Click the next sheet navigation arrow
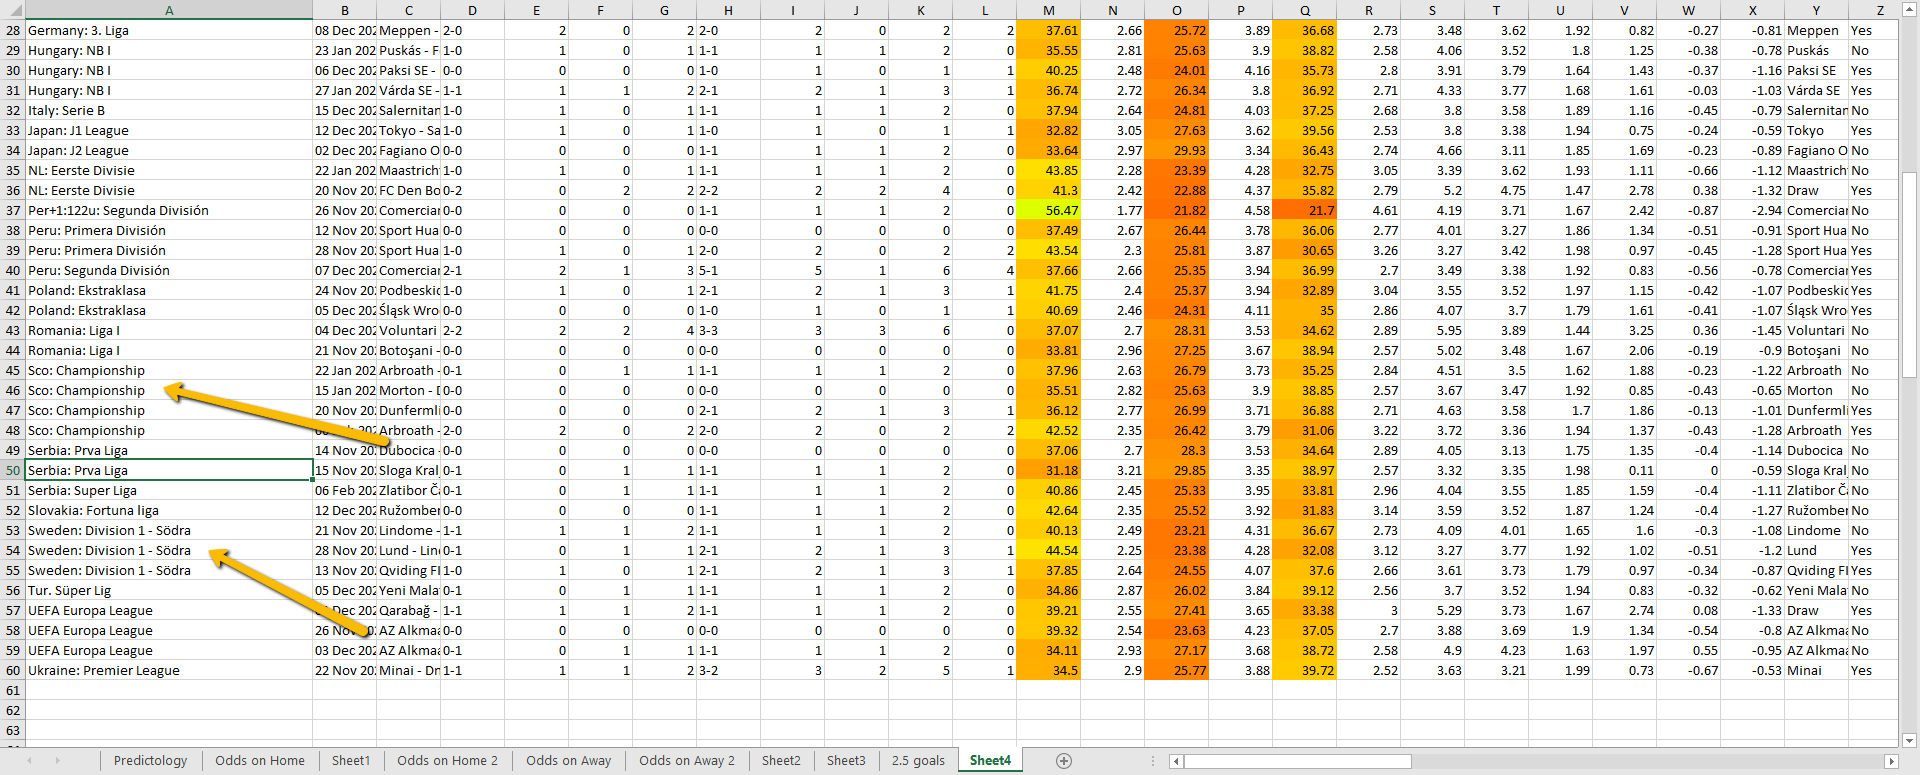This screenshot has width=1920, height=775. (x=57, y=761)
